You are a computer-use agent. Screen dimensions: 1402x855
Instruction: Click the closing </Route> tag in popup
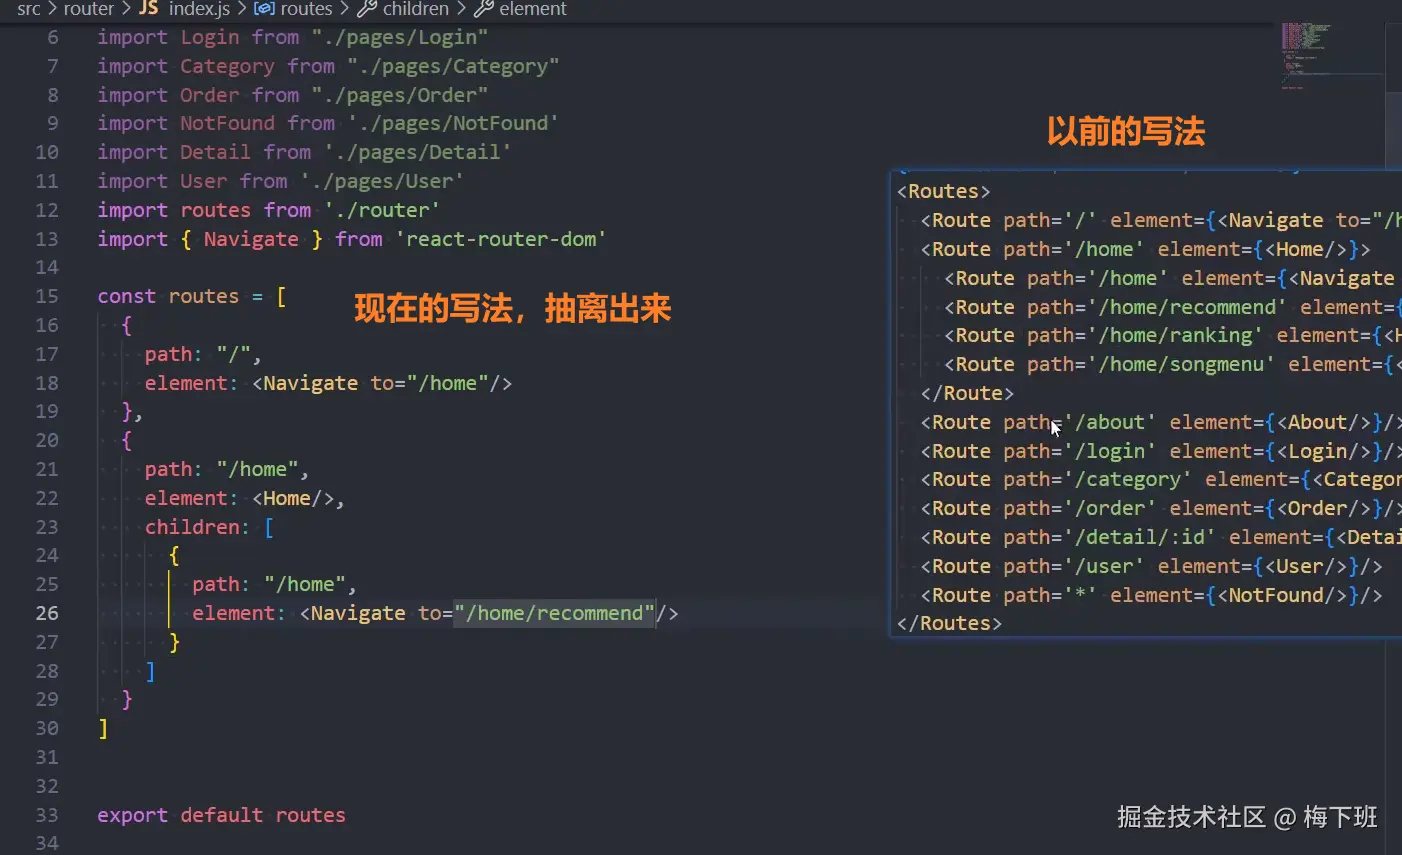click(x=967, y=393)
